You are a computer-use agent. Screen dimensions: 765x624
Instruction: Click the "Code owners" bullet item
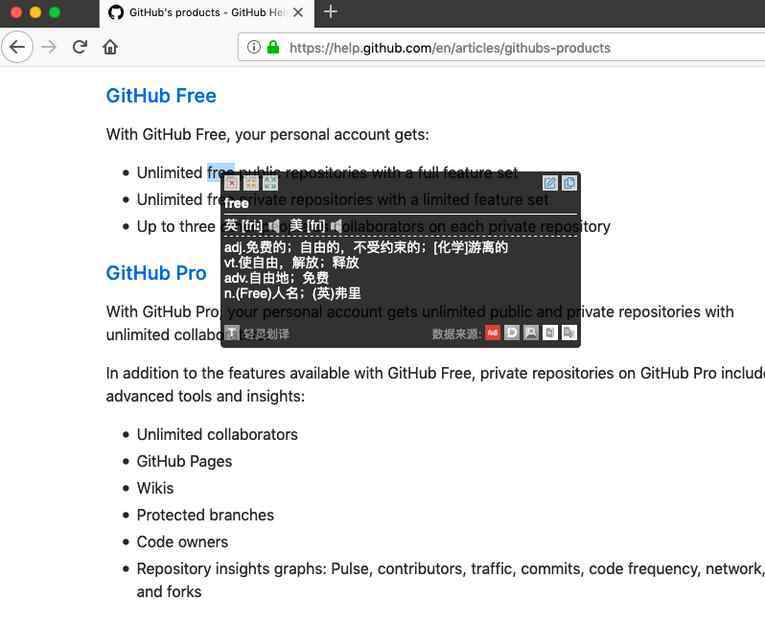pos(182,542)
